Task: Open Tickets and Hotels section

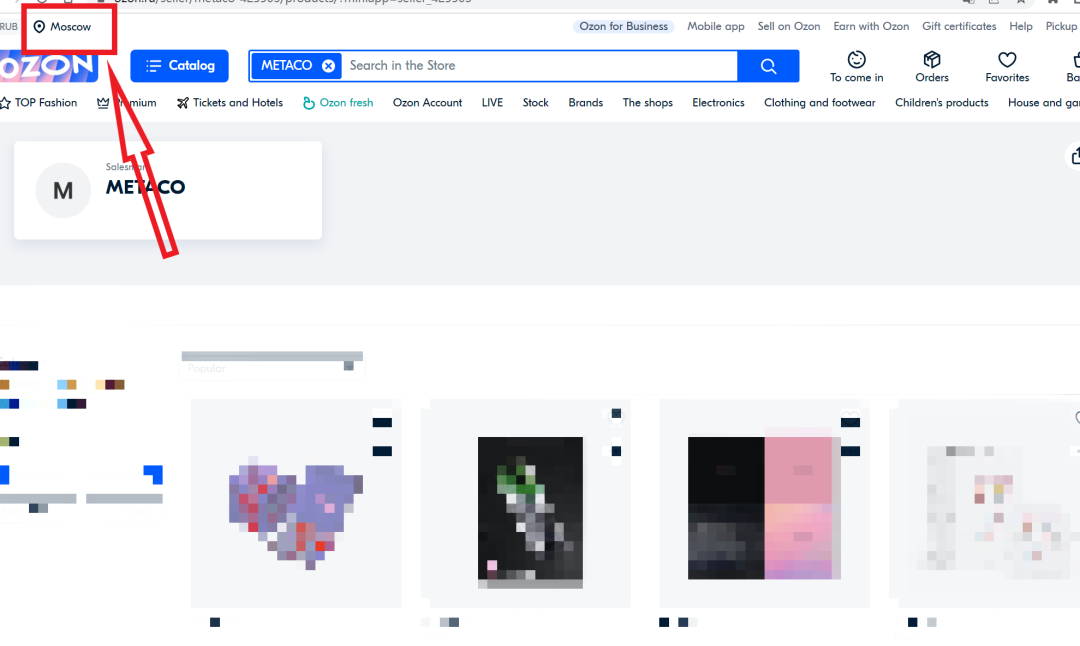Action: click(230, 103)
